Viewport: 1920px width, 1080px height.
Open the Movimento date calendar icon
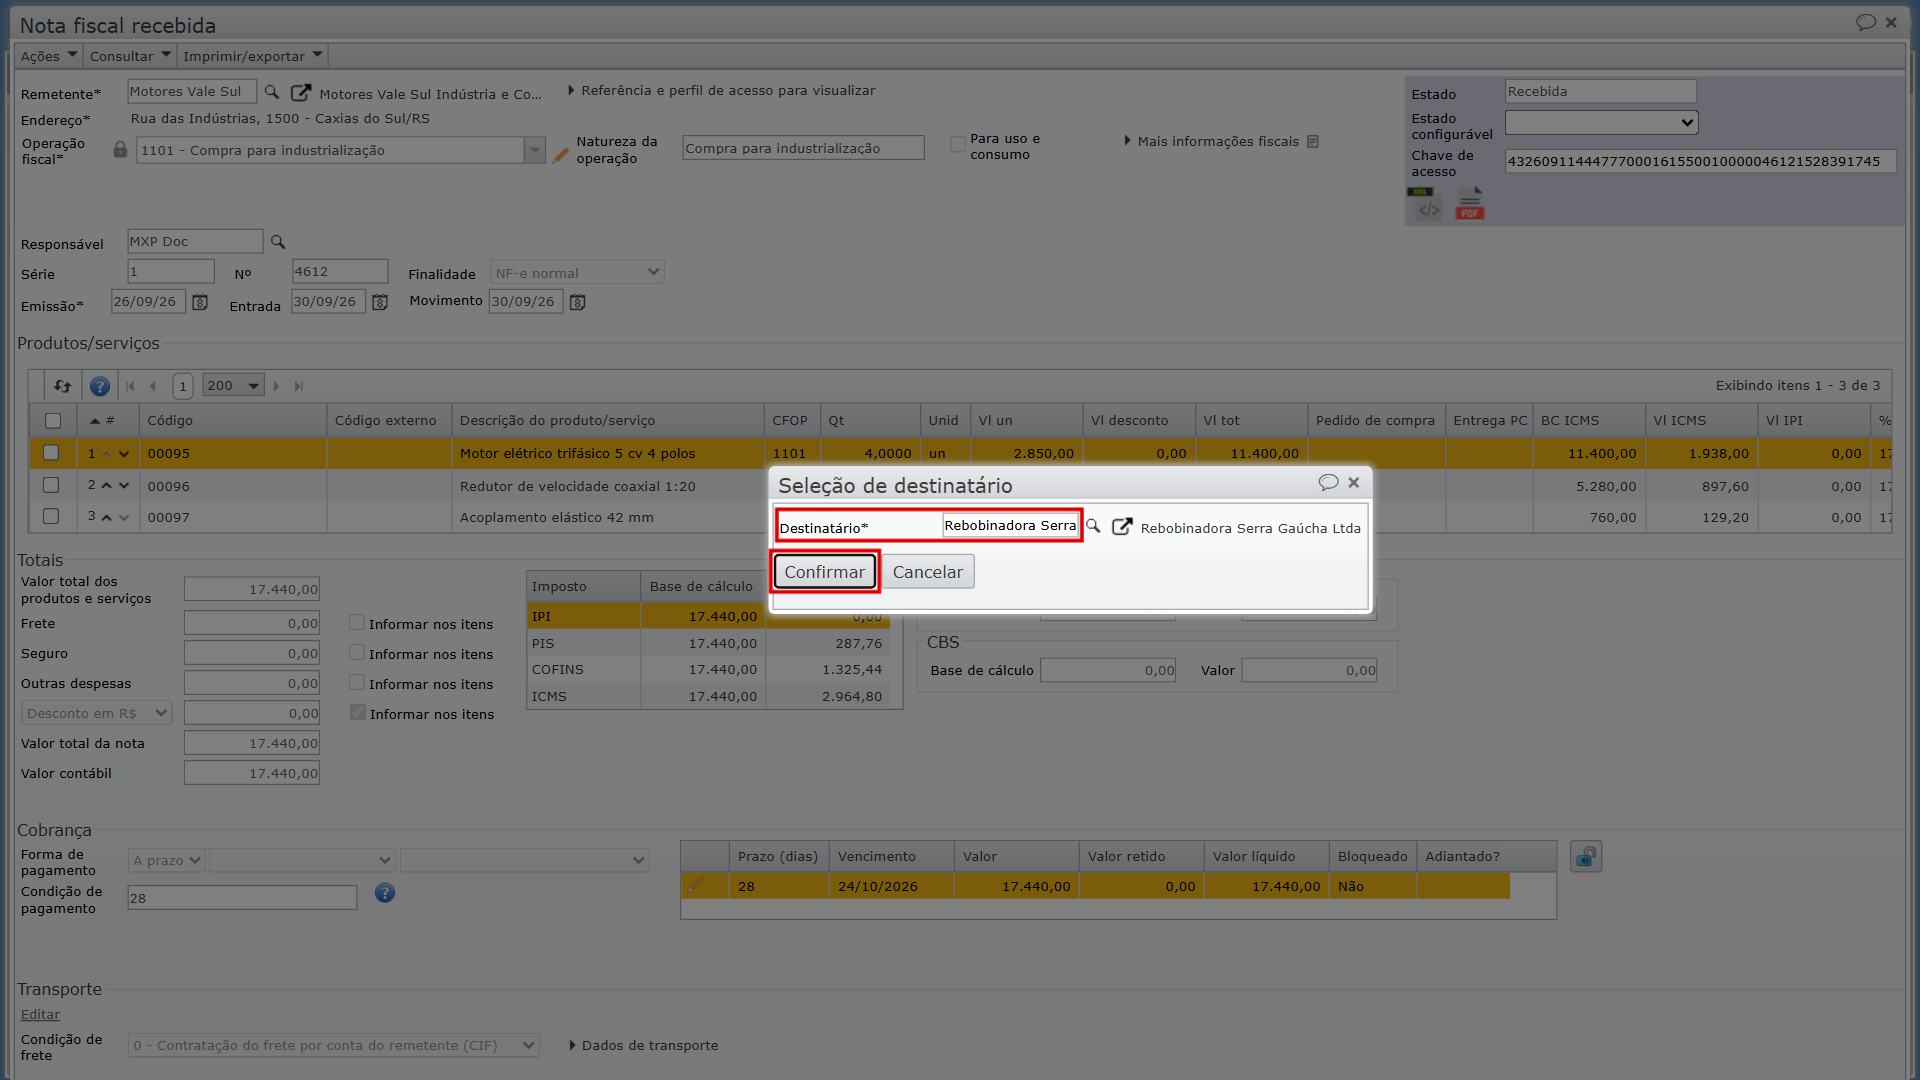[x=577, y=303]
